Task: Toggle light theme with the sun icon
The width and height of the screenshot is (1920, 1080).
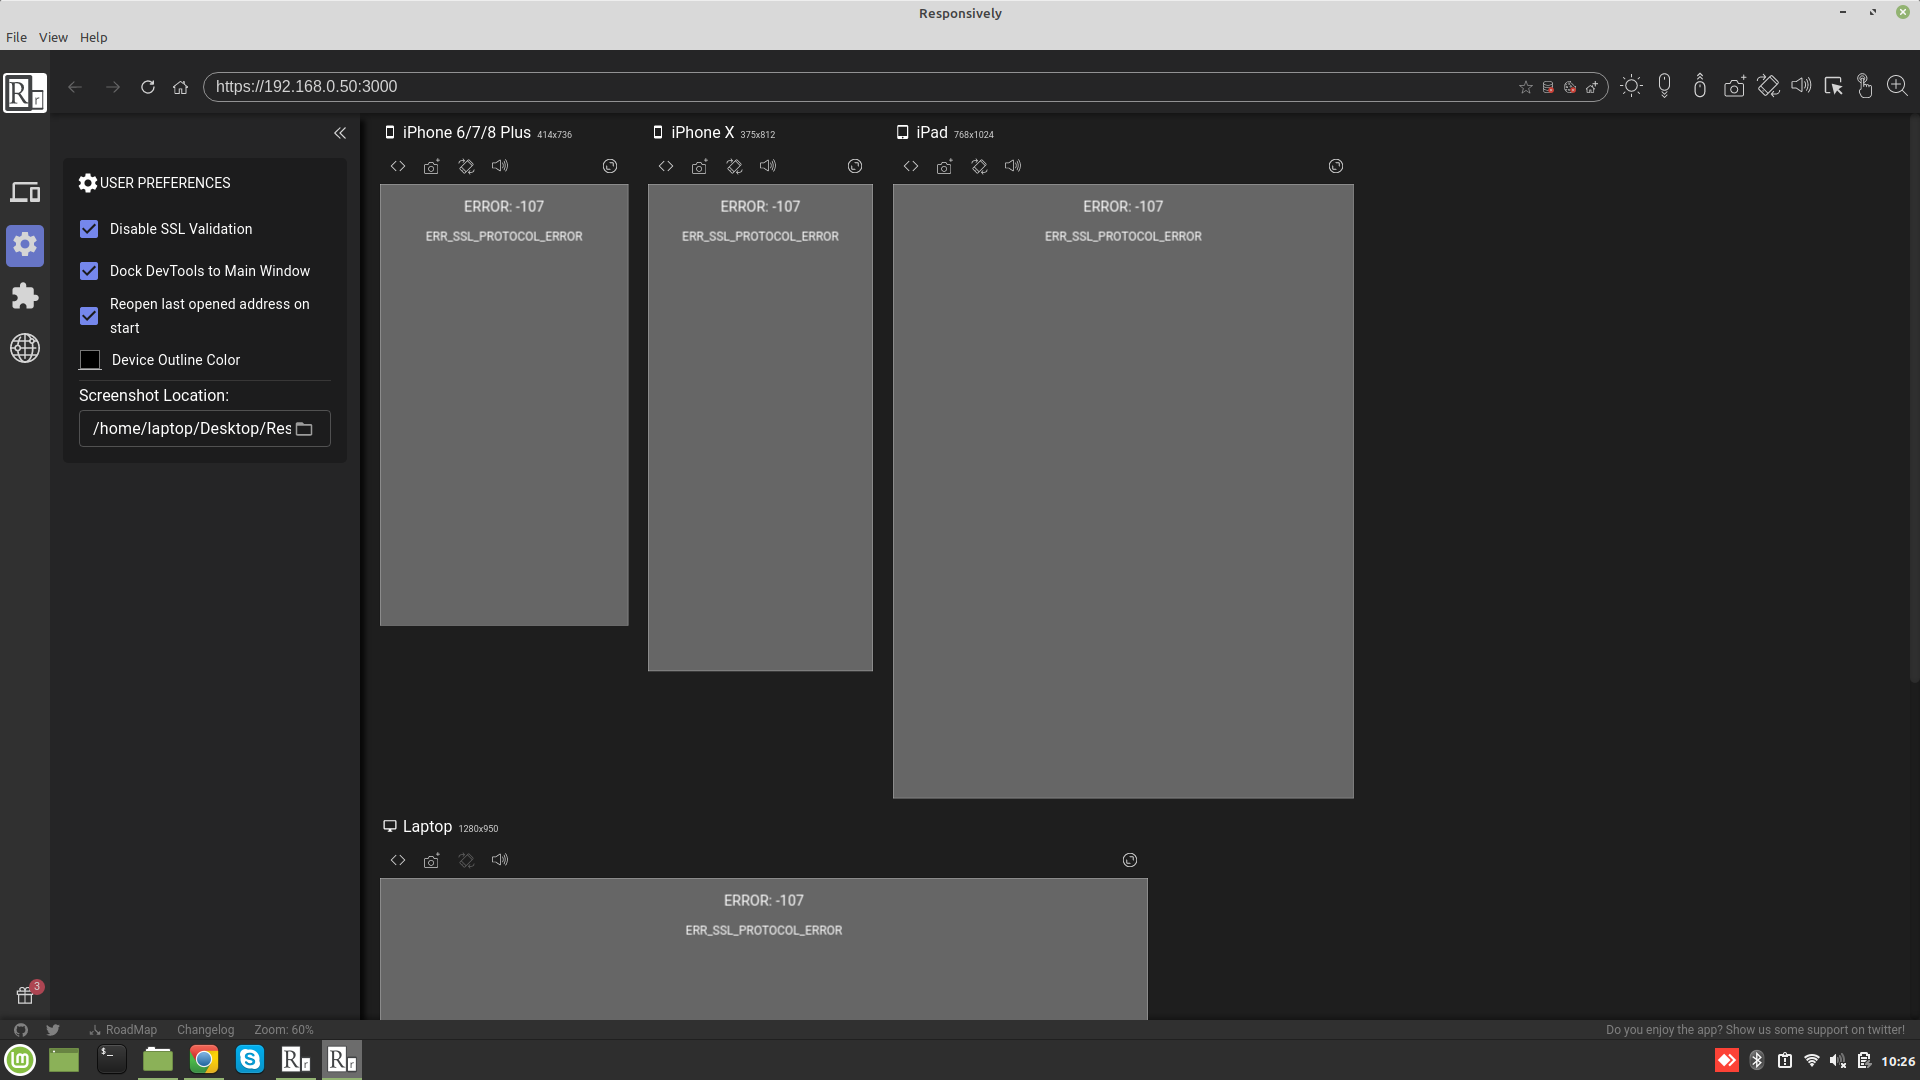Action: tap(1632, 86)
